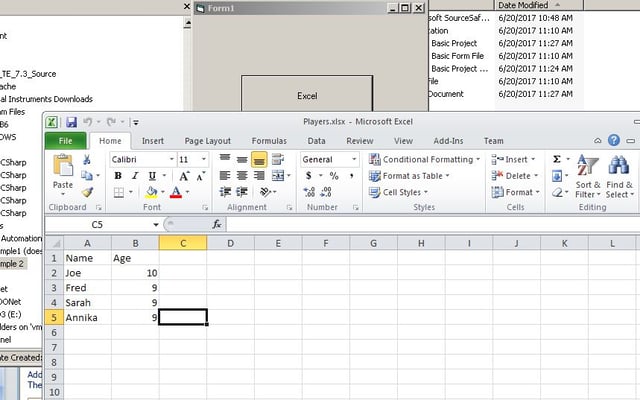The height and width of the screenshot is (400, 640).
Task: Decrease the cell indent
Action: point(225,192)
